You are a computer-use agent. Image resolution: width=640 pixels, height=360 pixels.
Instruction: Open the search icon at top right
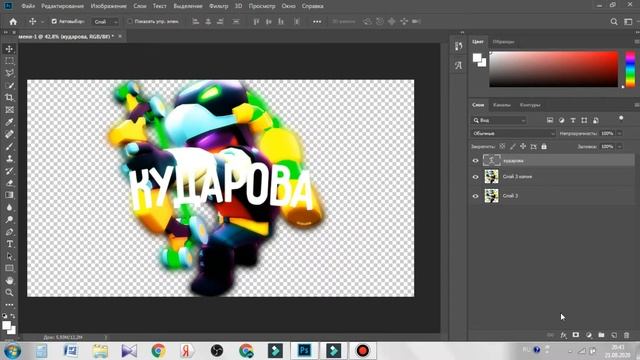(614, 22)
